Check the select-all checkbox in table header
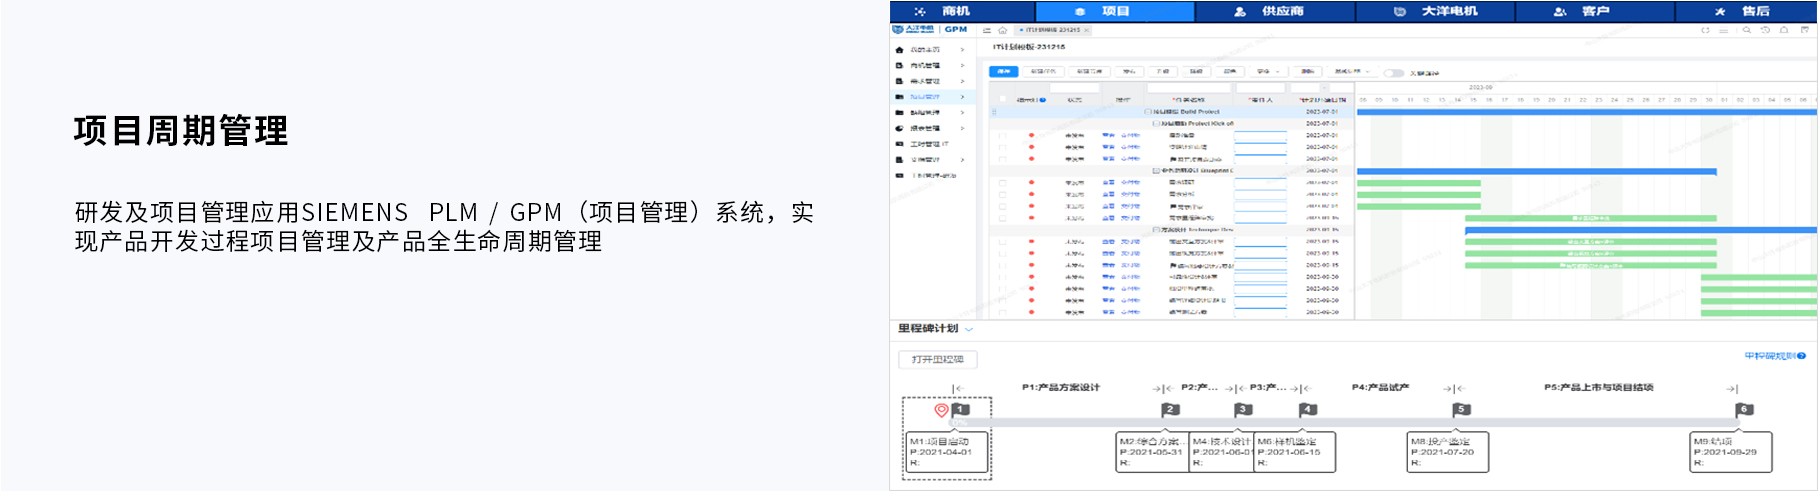This screenshot has width=1818, height=491. [x=1003, y=100]
